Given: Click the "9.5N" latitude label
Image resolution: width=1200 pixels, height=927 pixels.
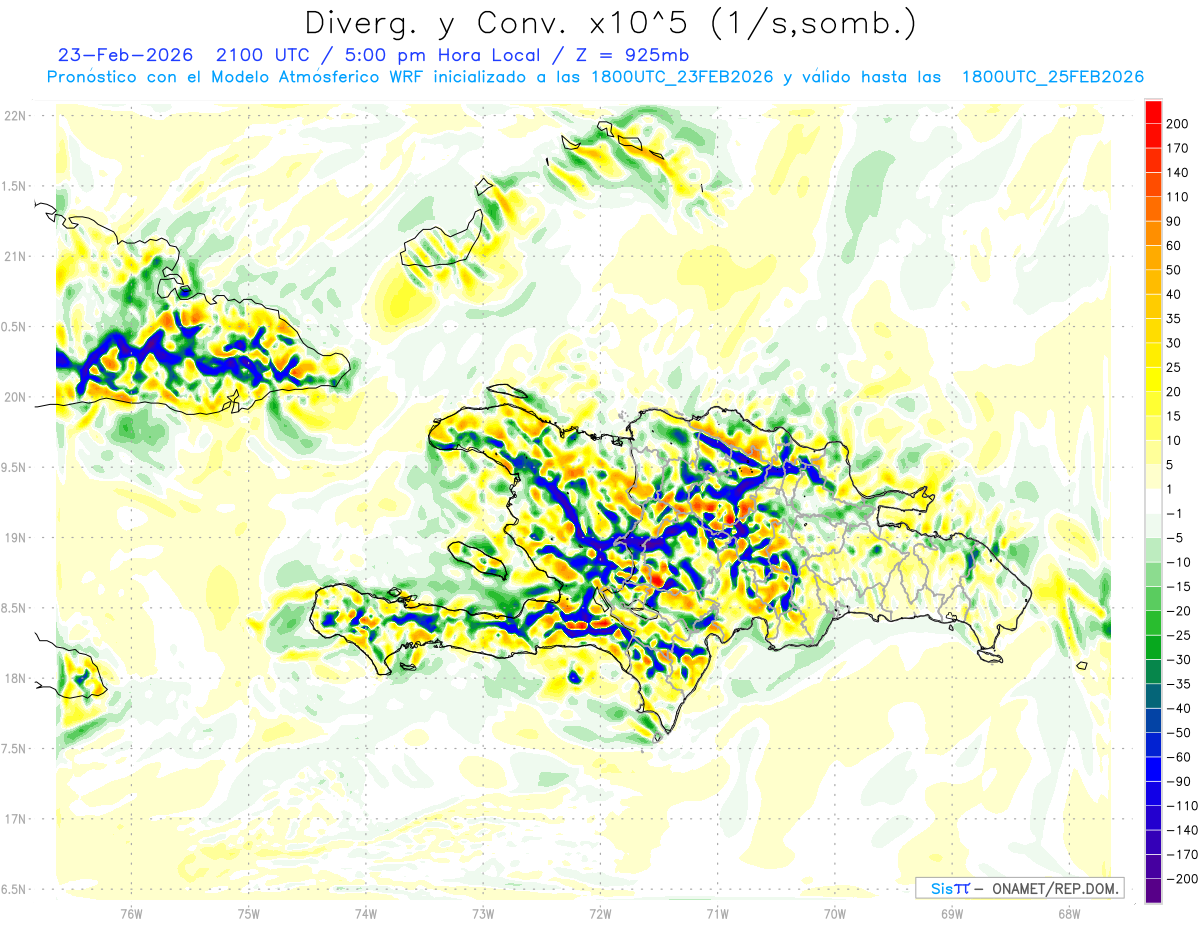Looking at the screenshot, I should click(x=14, y=468).
